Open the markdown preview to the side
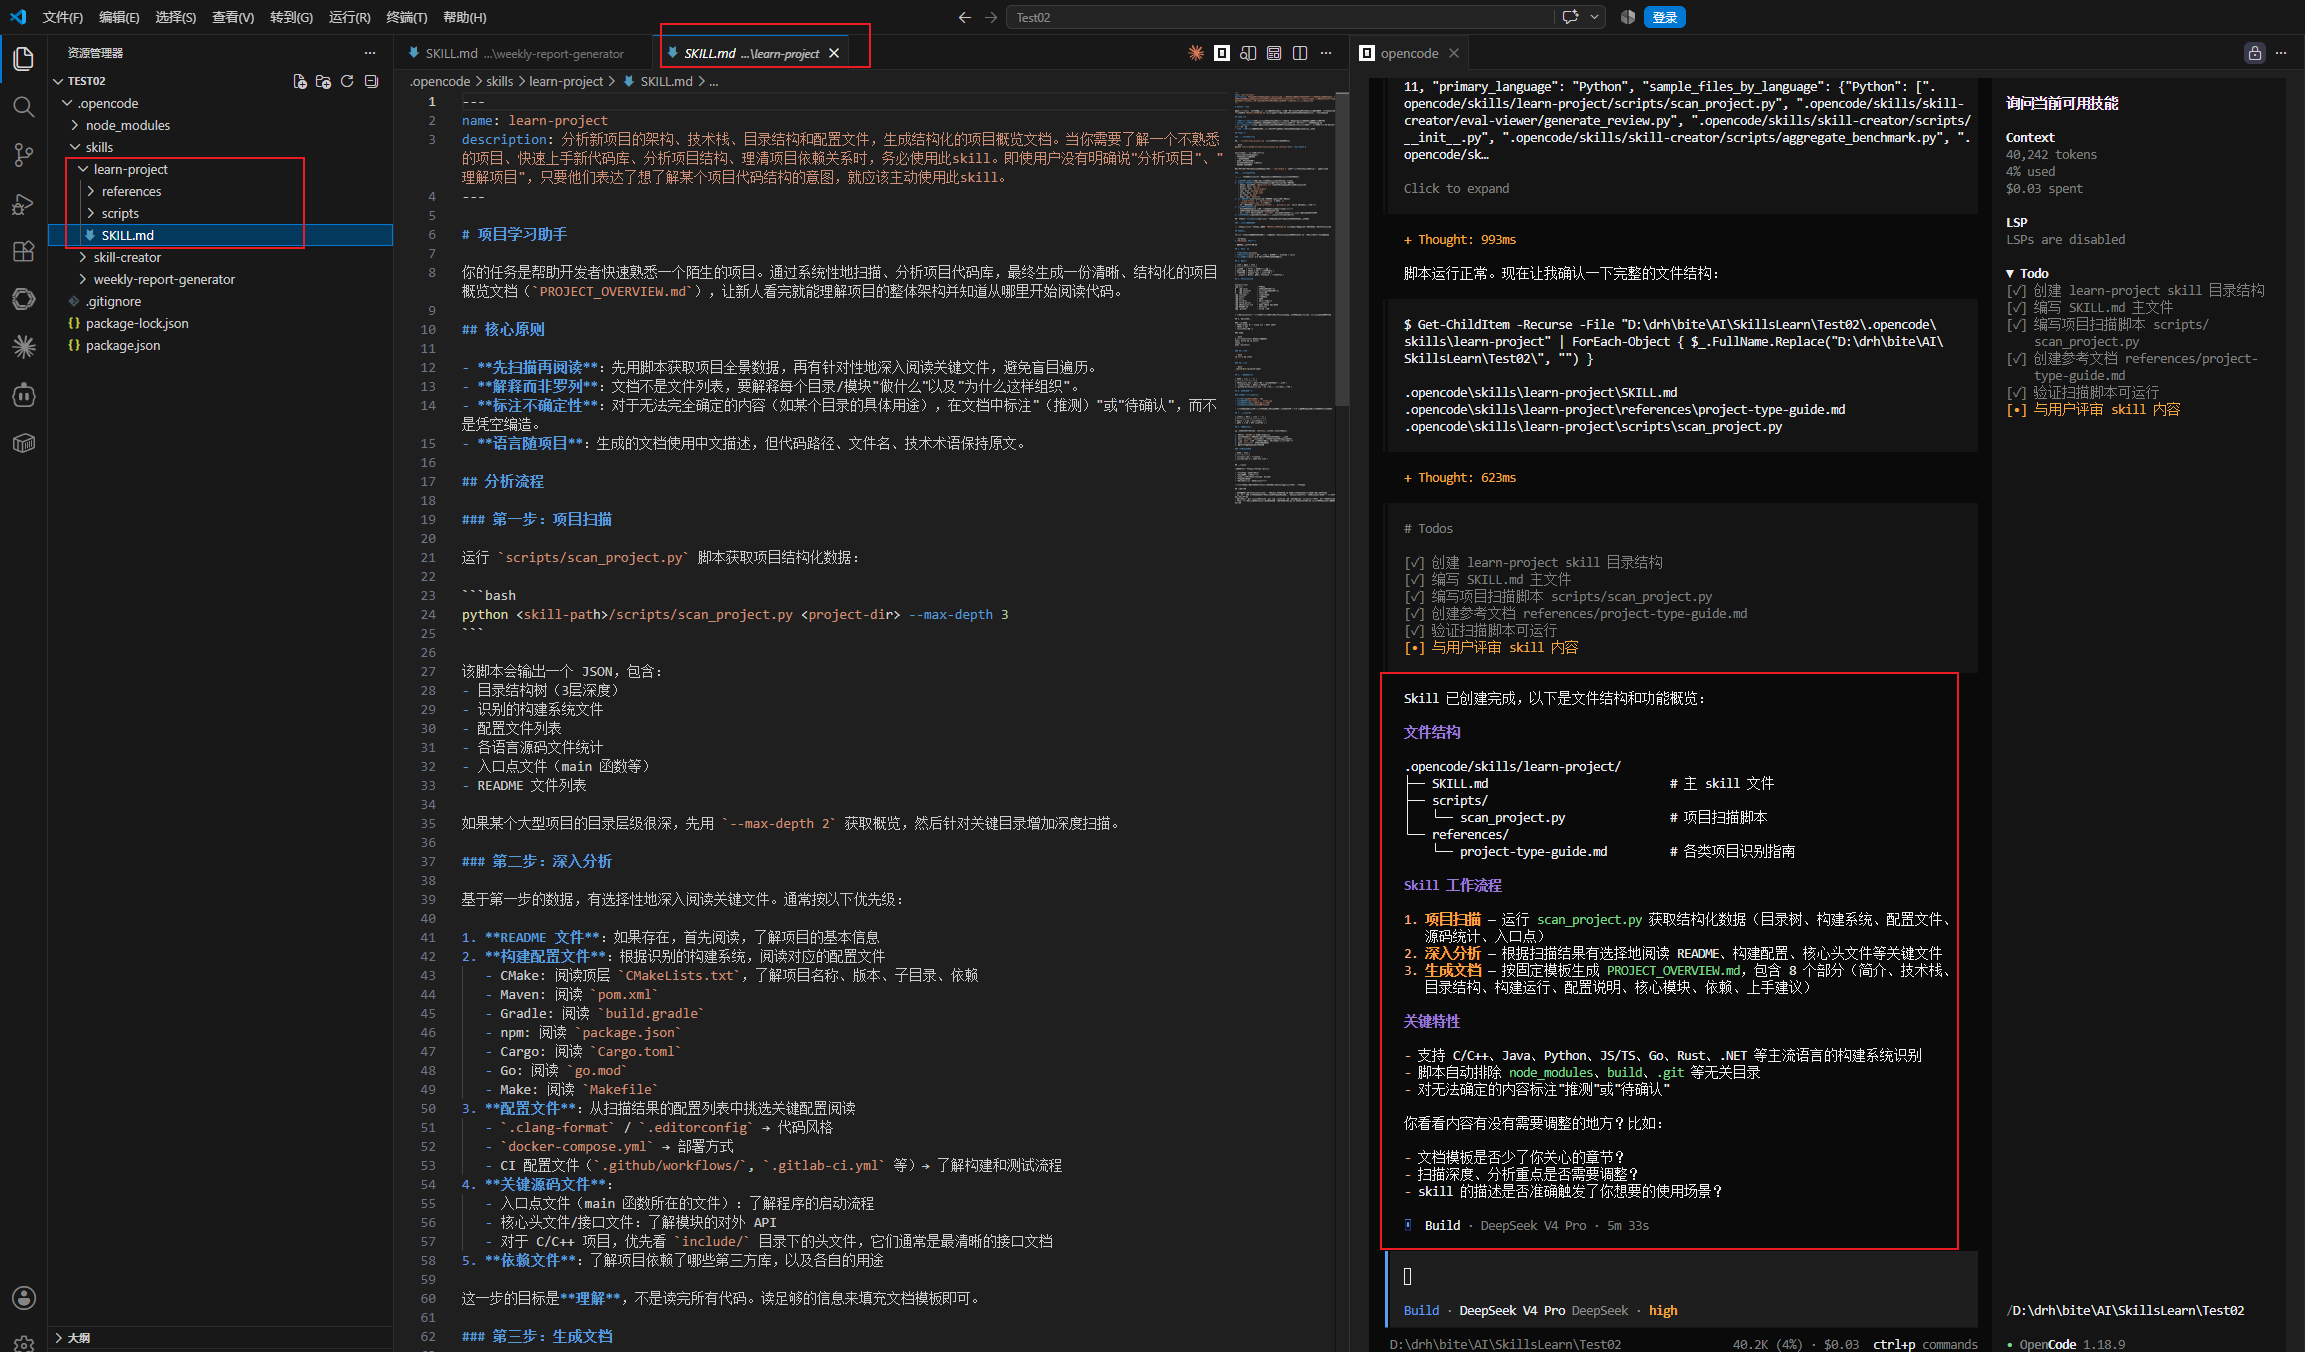The width and height of the screenshot is (2305, 1352). (x=1248, y=53)
